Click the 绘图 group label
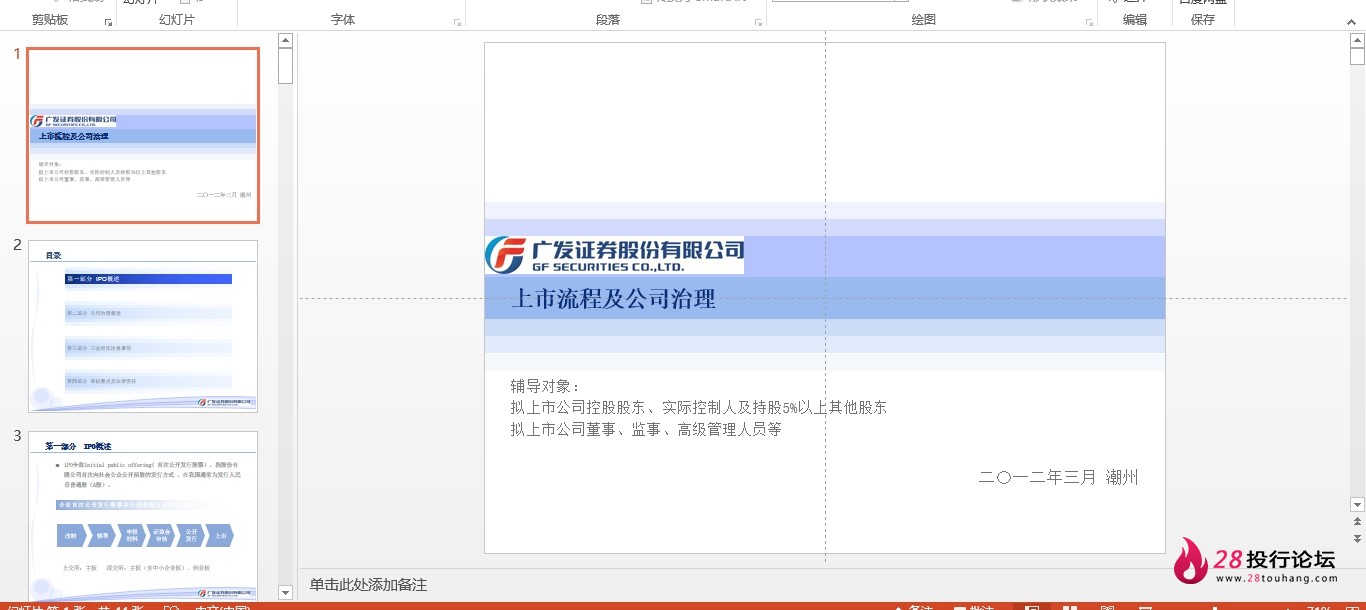1366x610 pixels. coord(924,20)
